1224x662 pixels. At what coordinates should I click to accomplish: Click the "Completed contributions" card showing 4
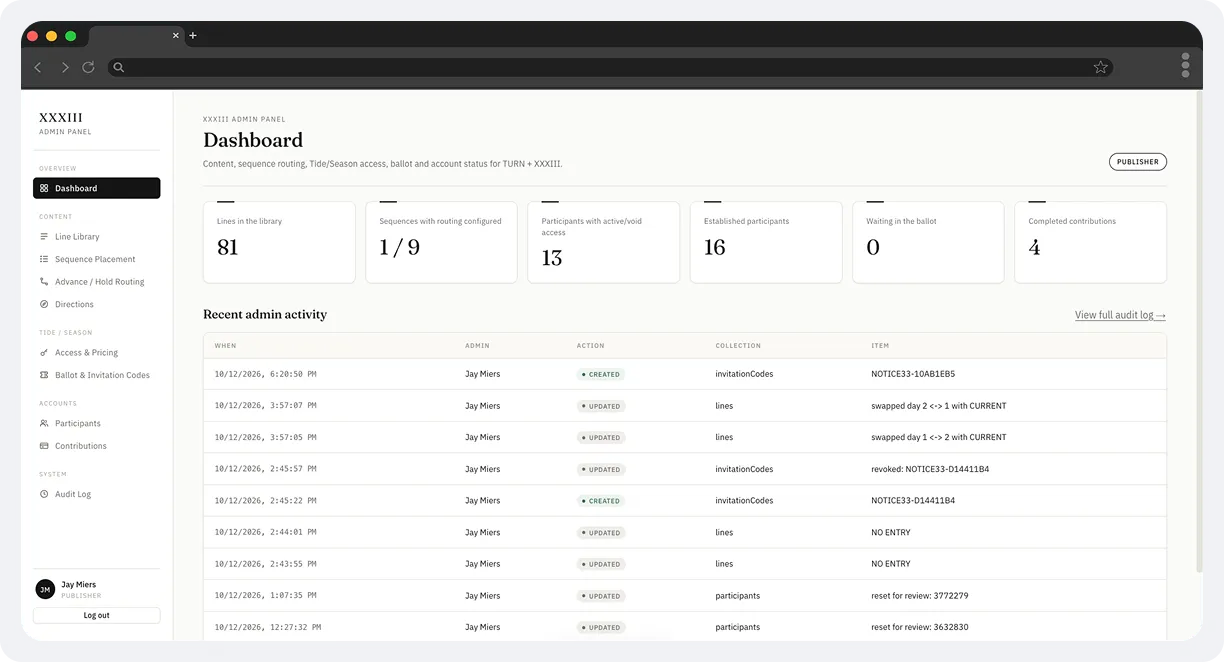1090,242
